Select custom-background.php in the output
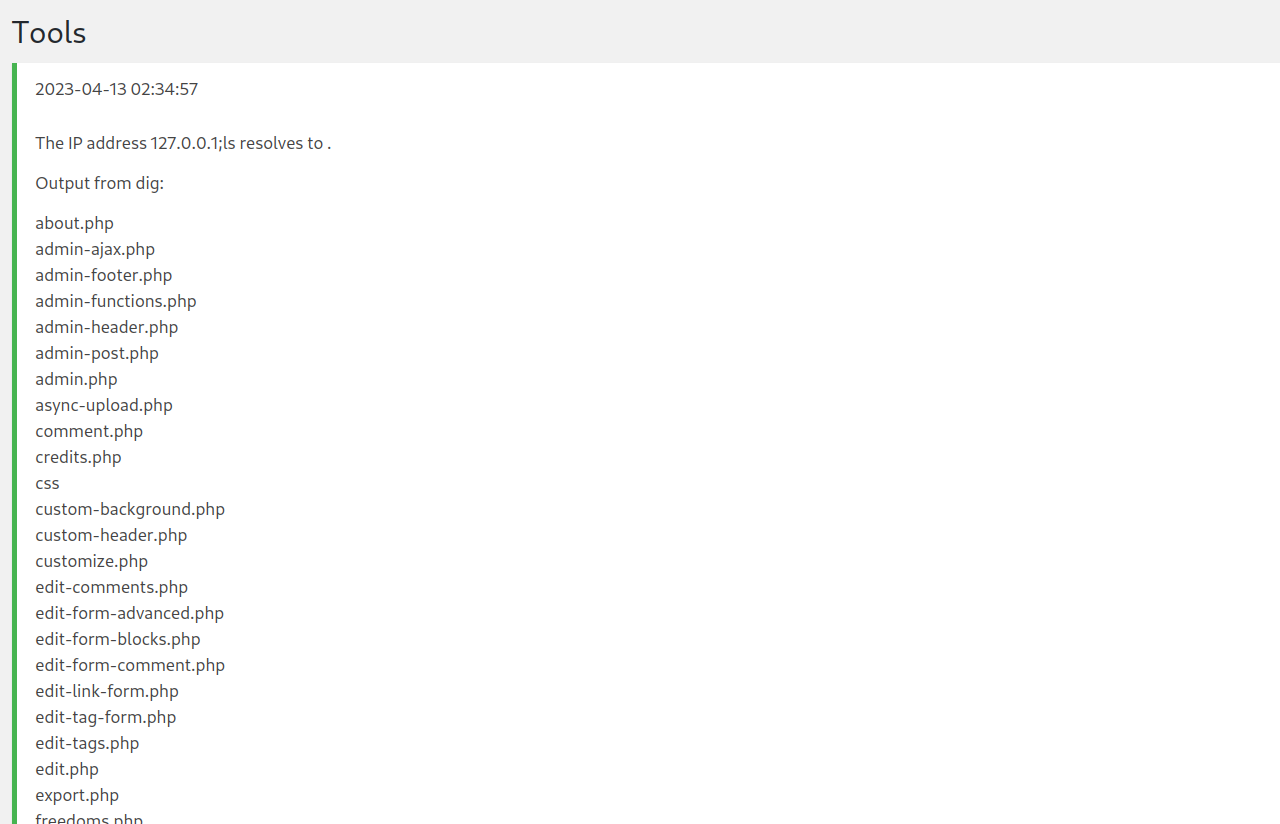Viewport: 1280px width, 824px height. 130,509
